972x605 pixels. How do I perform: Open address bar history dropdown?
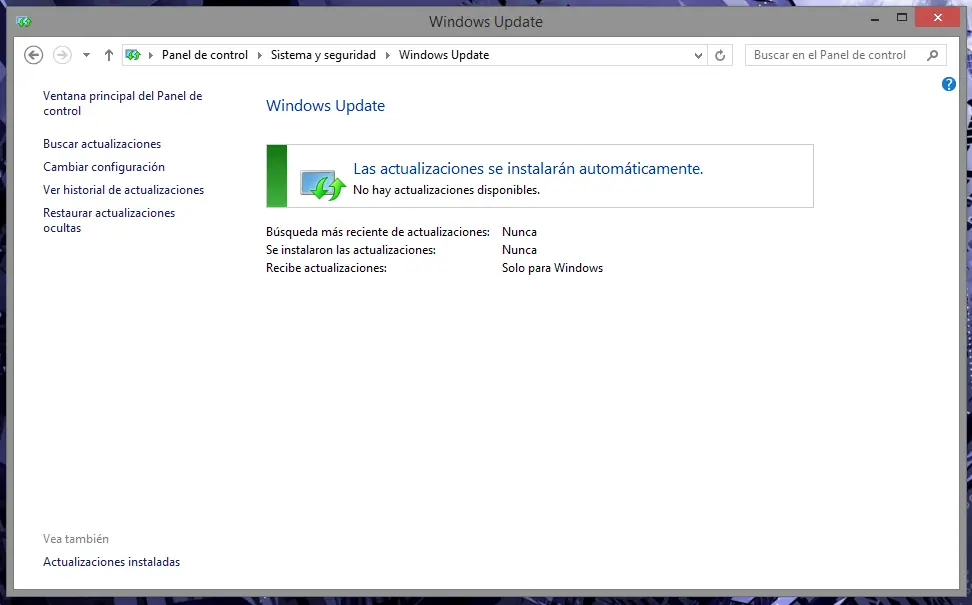pyautogui.click(x=698, y=55)
